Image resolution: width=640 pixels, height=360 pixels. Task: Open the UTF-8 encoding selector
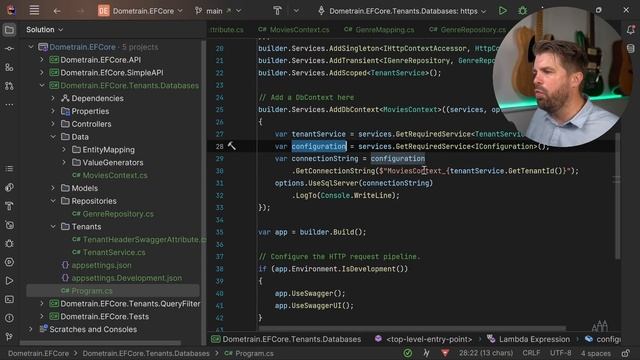point(560,353)
